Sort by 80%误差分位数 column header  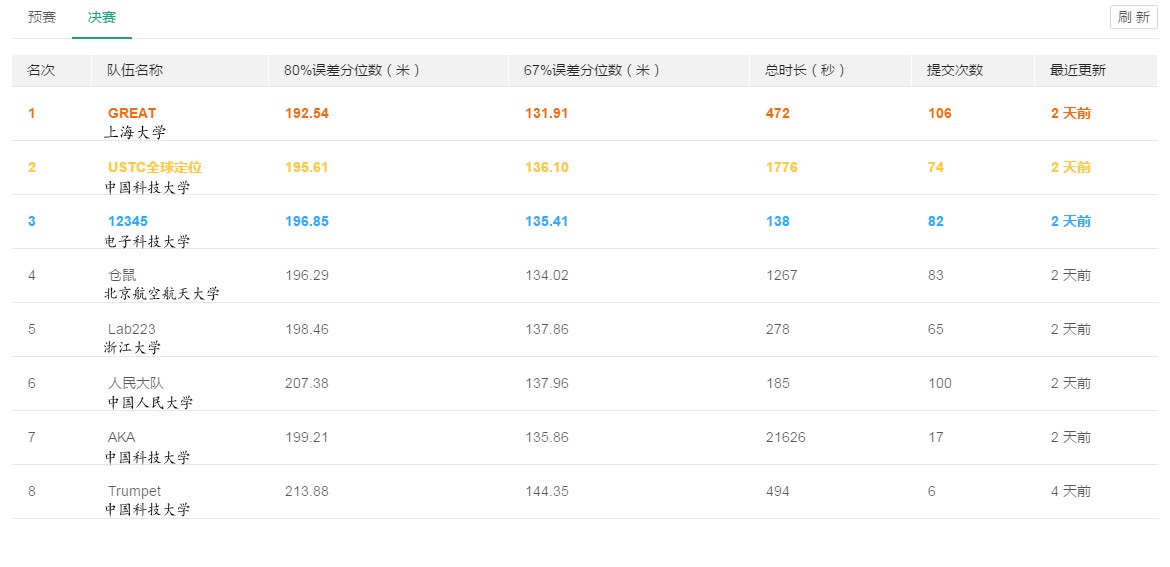point(352,70)
